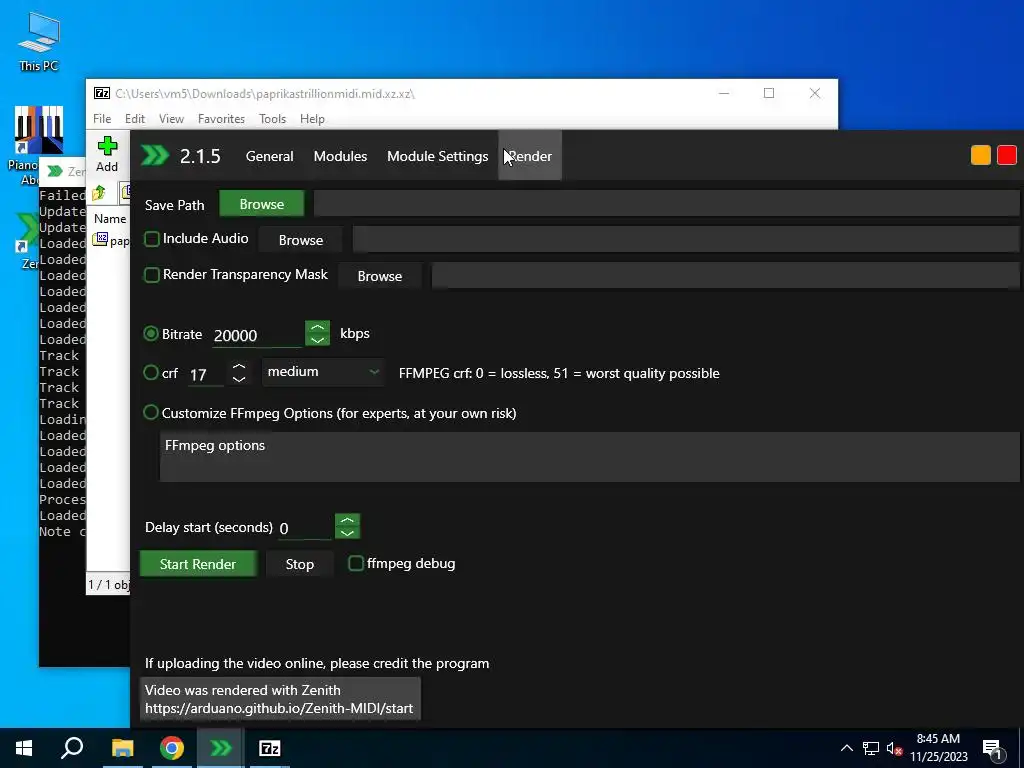Browse for the audio file
1024x768 pixels.
click(x=300, y=240)
